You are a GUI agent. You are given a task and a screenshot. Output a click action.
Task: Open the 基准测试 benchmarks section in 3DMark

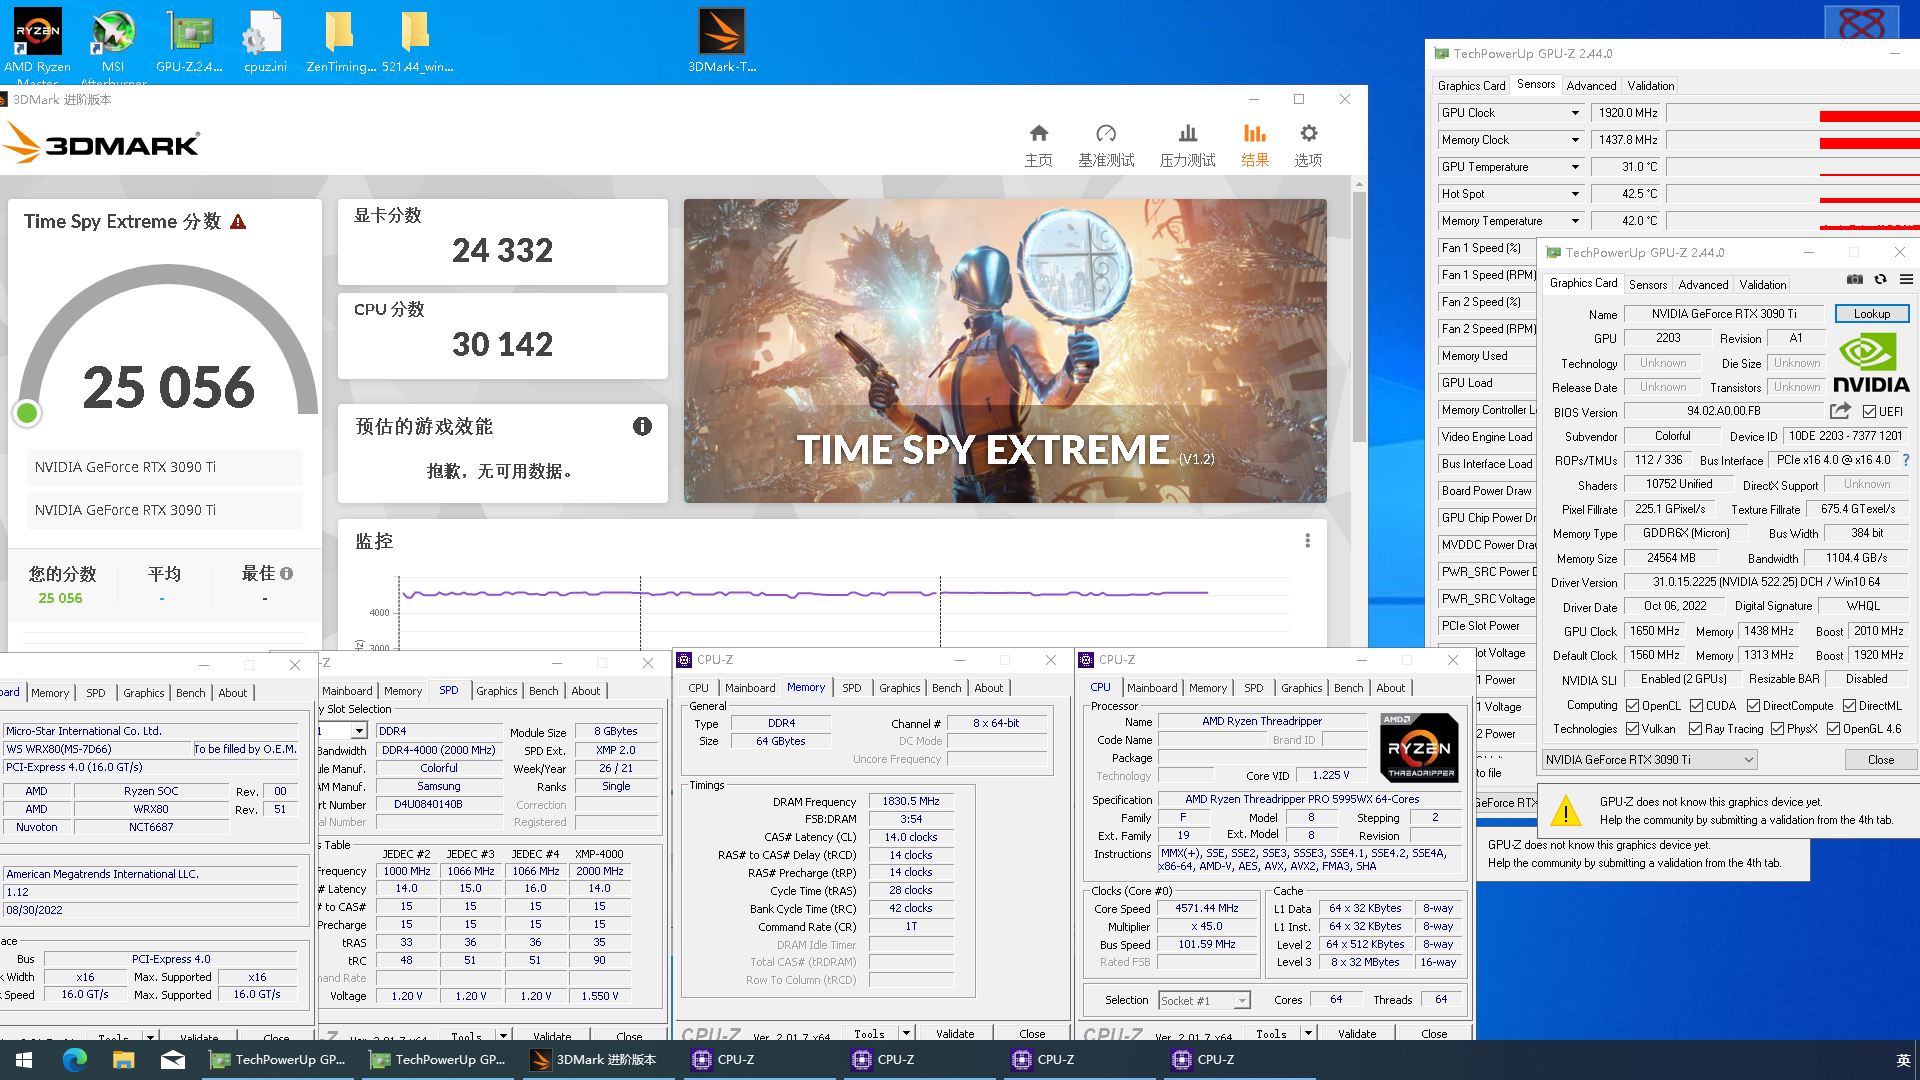point(1106,146)
